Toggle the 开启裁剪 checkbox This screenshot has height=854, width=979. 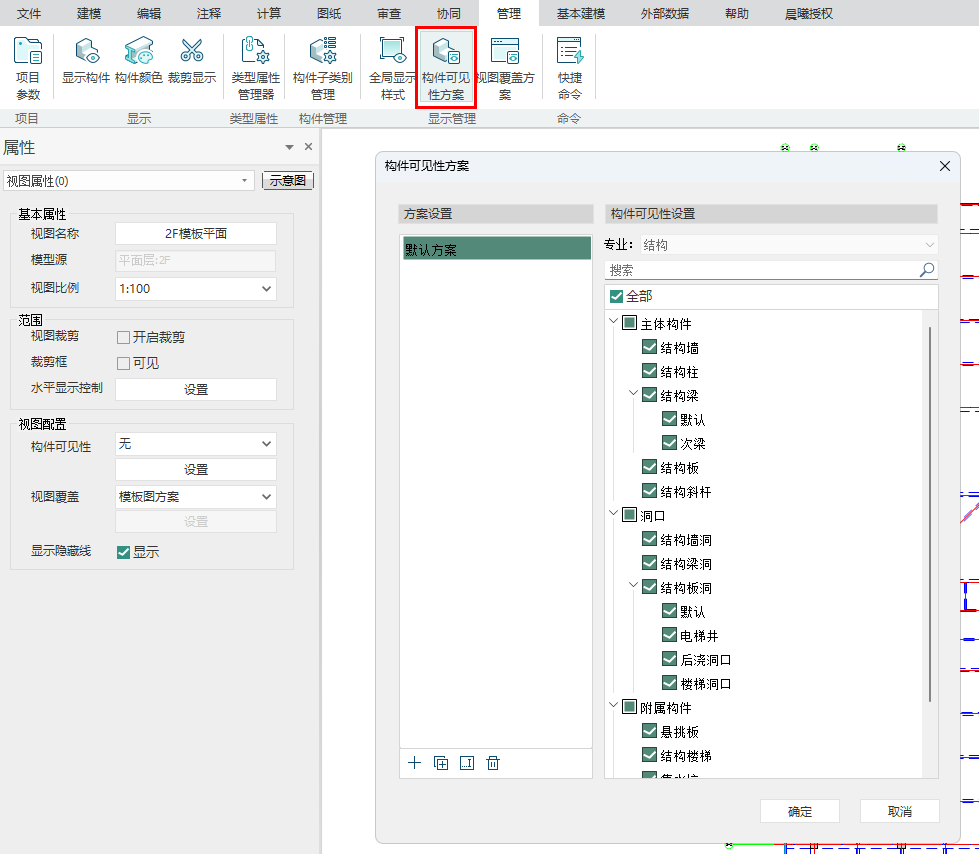click(124, 338)
